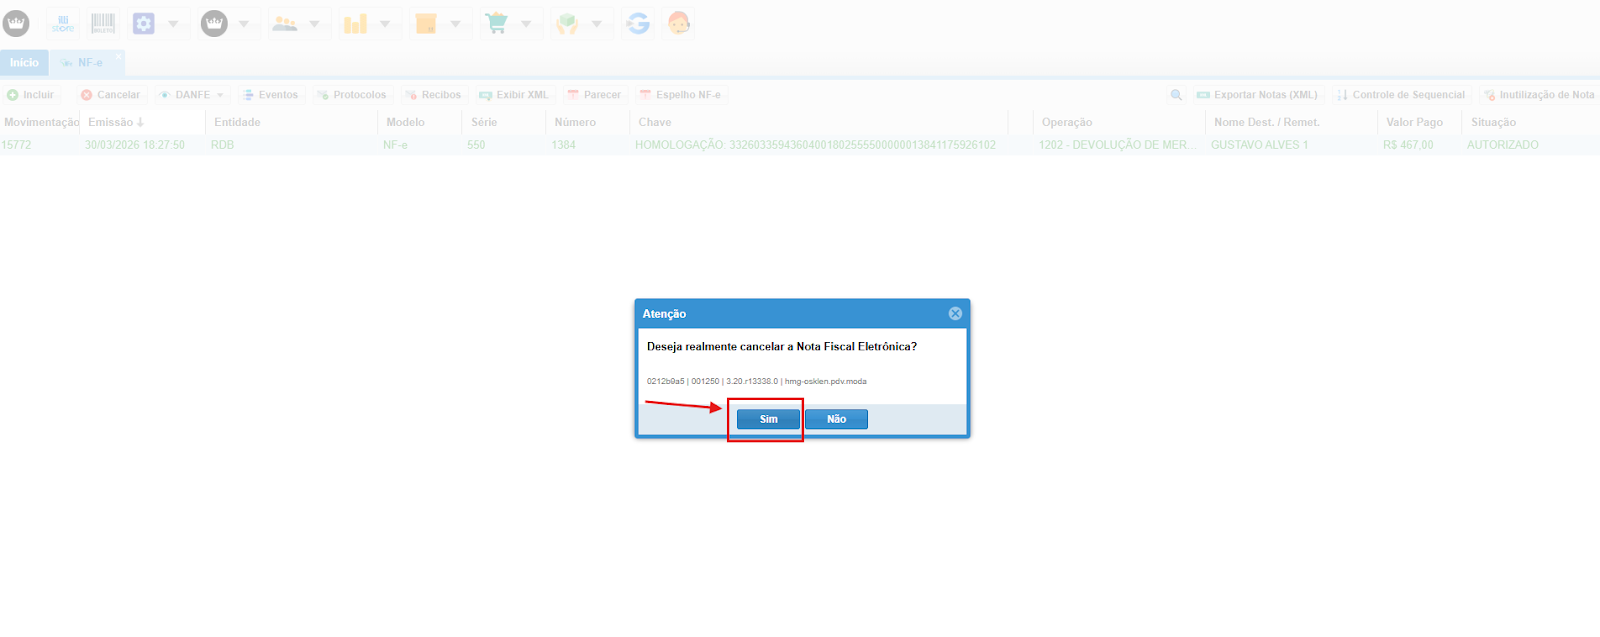Click Sim to confirm cancellation
The height and width of the screenshot is (637, 1600).
[768, 419]
